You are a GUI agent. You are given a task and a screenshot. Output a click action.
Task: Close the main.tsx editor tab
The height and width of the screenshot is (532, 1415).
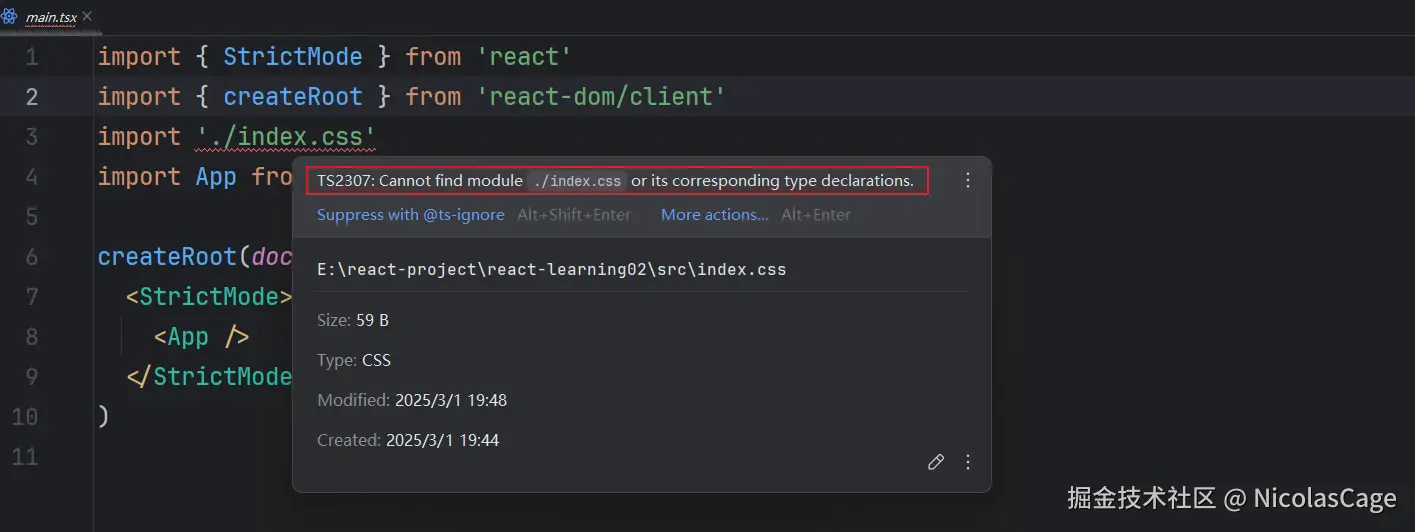tap(87, 17)
